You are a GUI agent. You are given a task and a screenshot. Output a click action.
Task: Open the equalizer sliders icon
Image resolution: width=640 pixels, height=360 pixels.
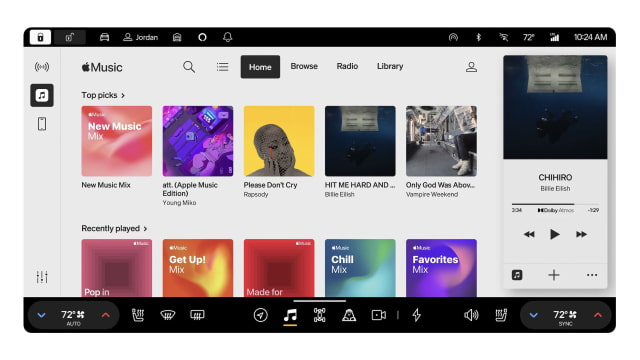42,277
